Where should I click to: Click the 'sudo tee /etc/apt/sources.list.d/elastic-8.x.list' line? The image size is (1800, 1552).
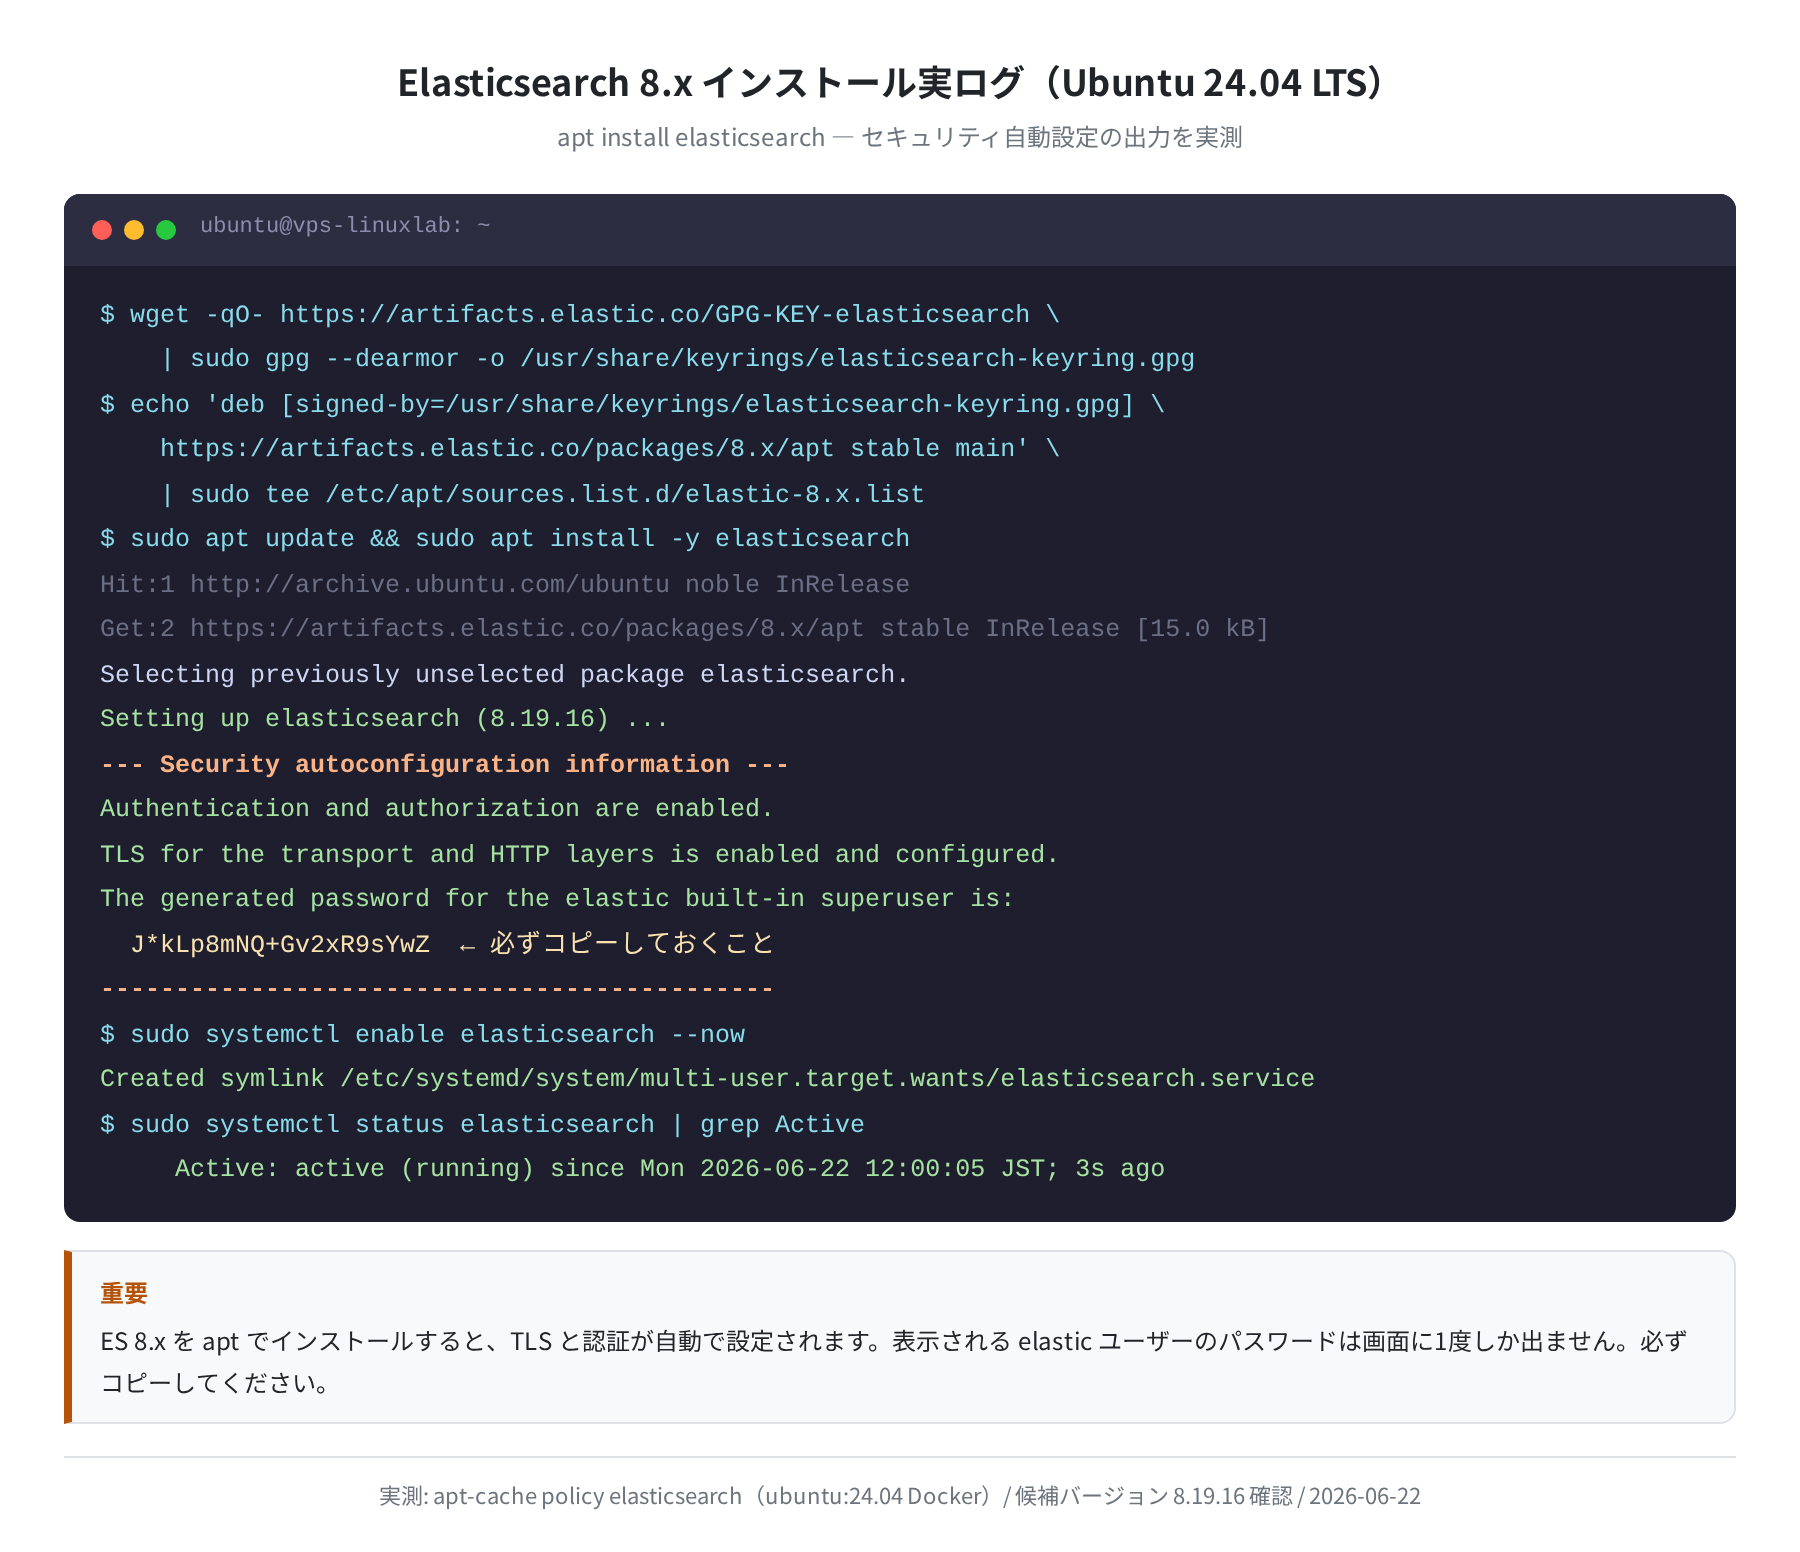[x=543, y=494]
